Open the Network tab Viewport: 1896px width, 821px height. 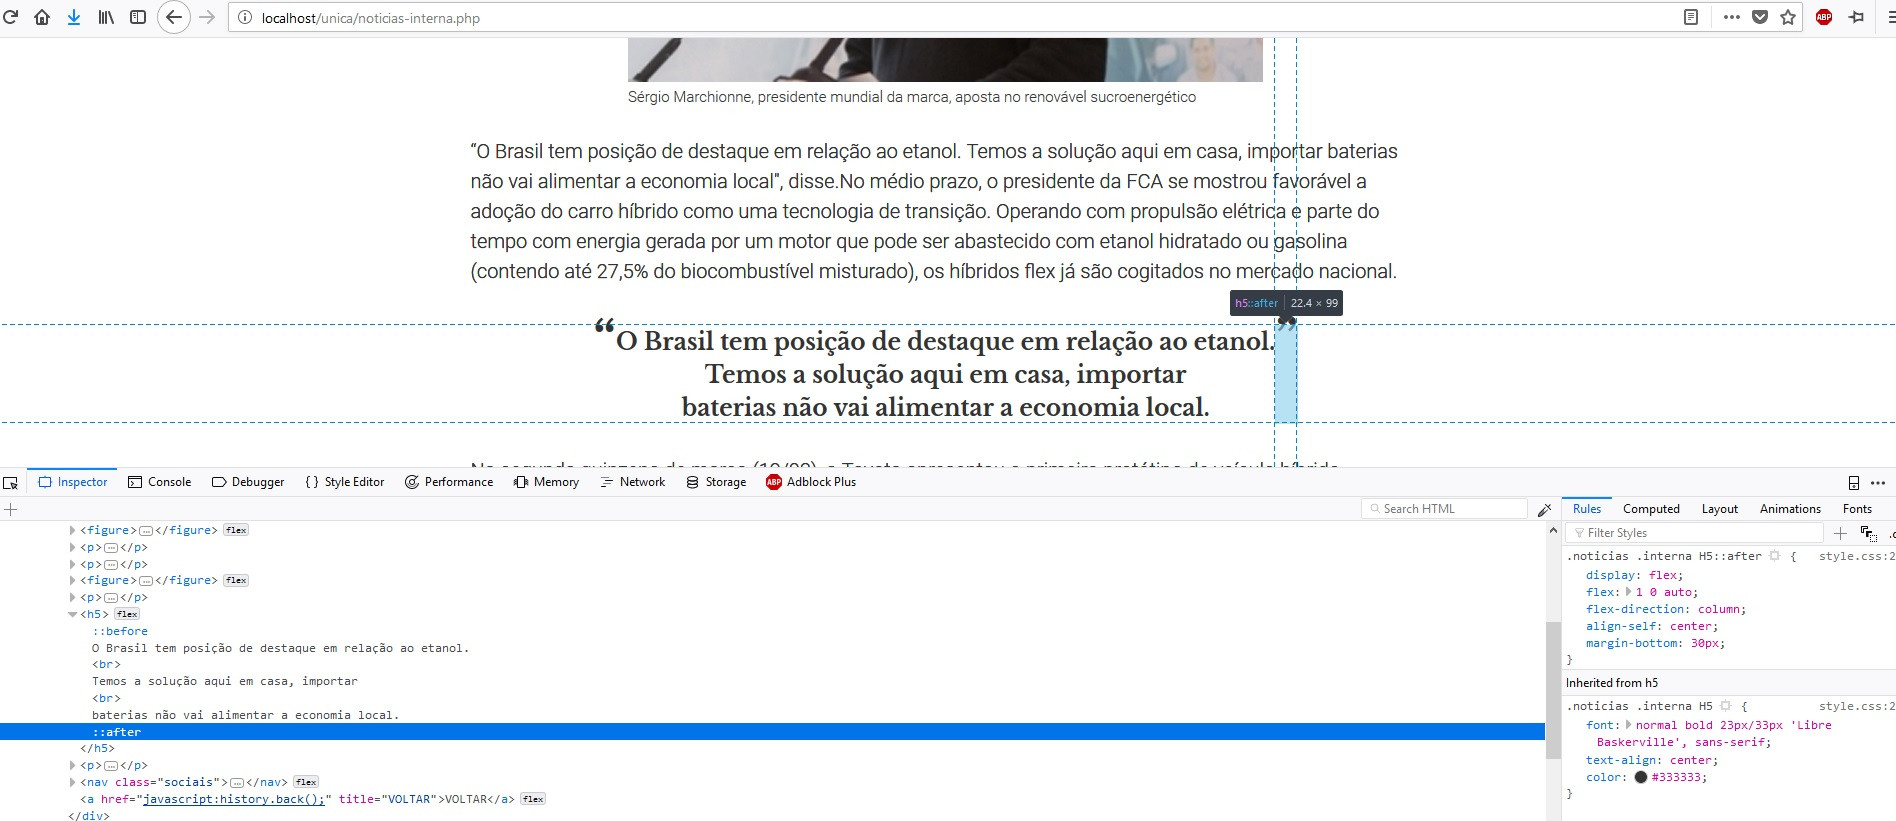[x=632, y=482]
